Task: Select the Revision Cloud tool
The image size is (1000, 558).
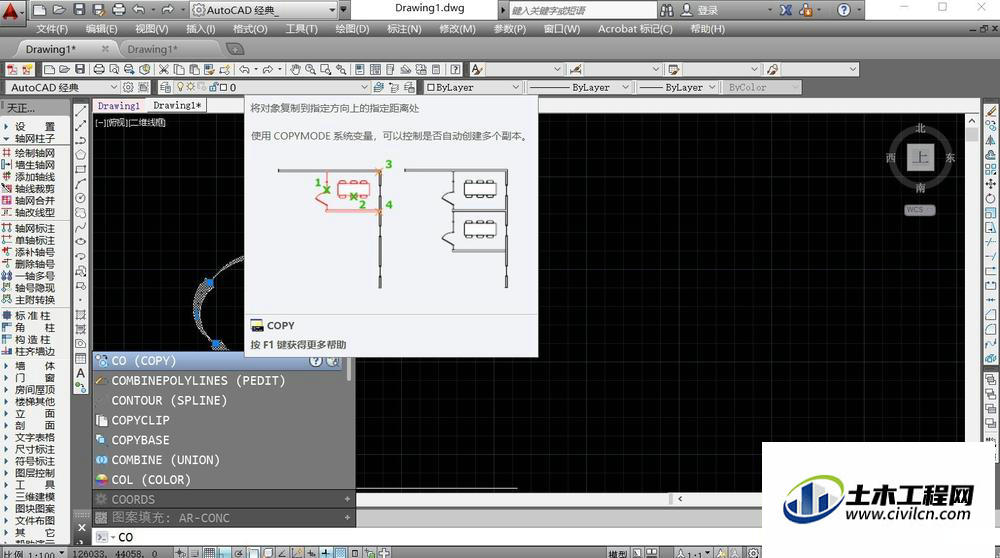Action: tap(80, 212)
